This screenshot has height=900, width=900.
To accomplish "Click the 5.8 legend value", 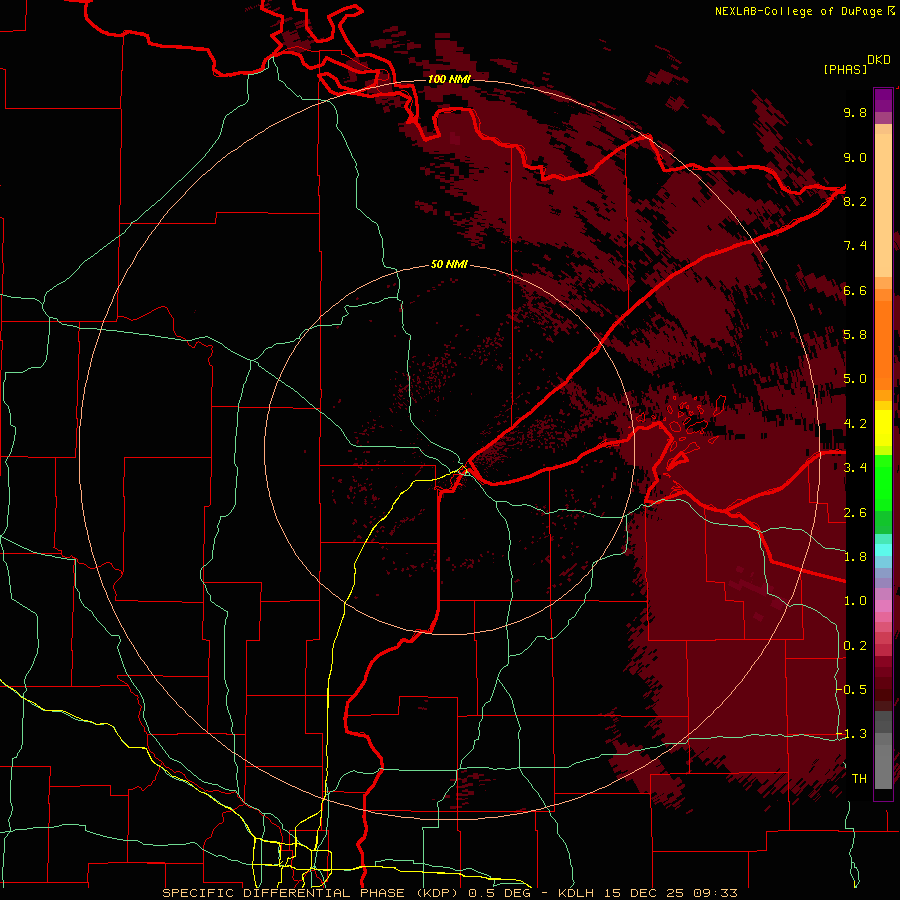I will [855, 335].
